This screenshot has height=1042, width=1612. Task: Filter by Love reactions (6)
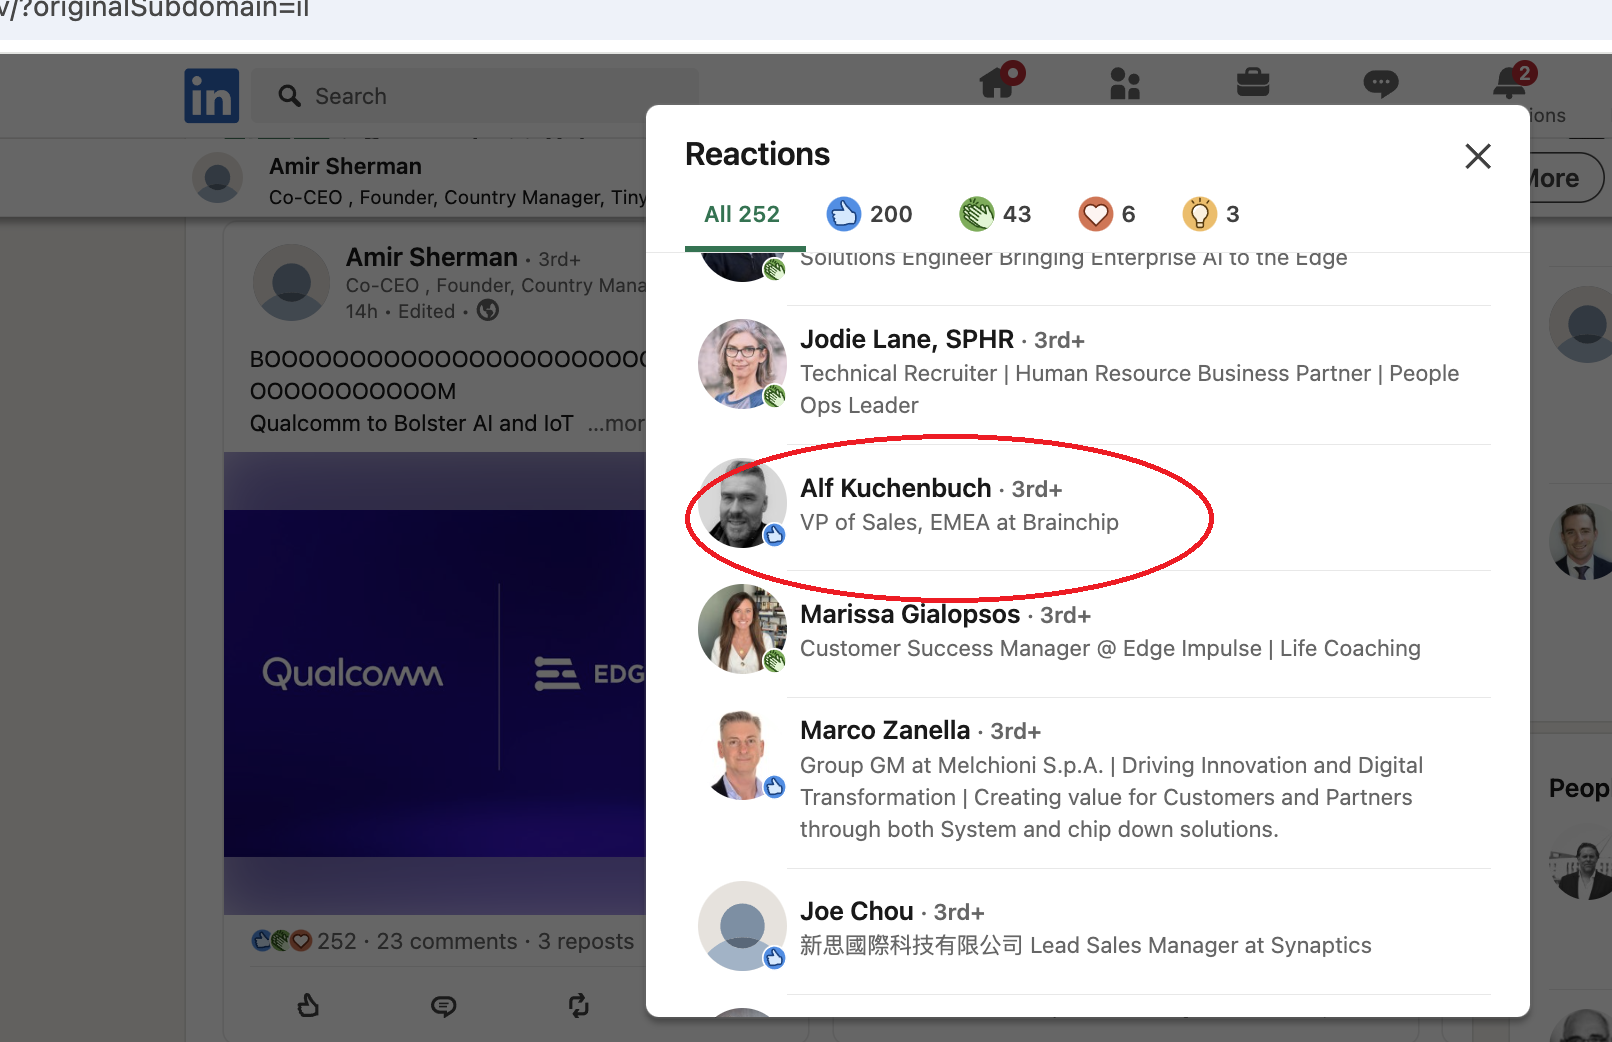click(x=1107, y=214)
